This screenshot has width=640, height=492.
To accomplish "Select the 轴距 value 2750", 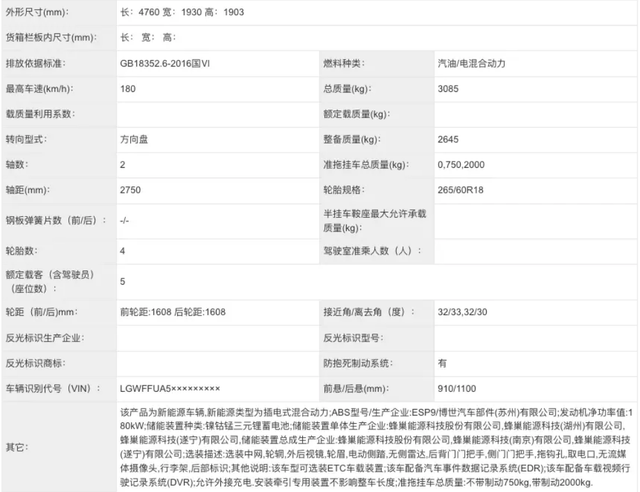I will pyautogui.click(x=132, y=188).
